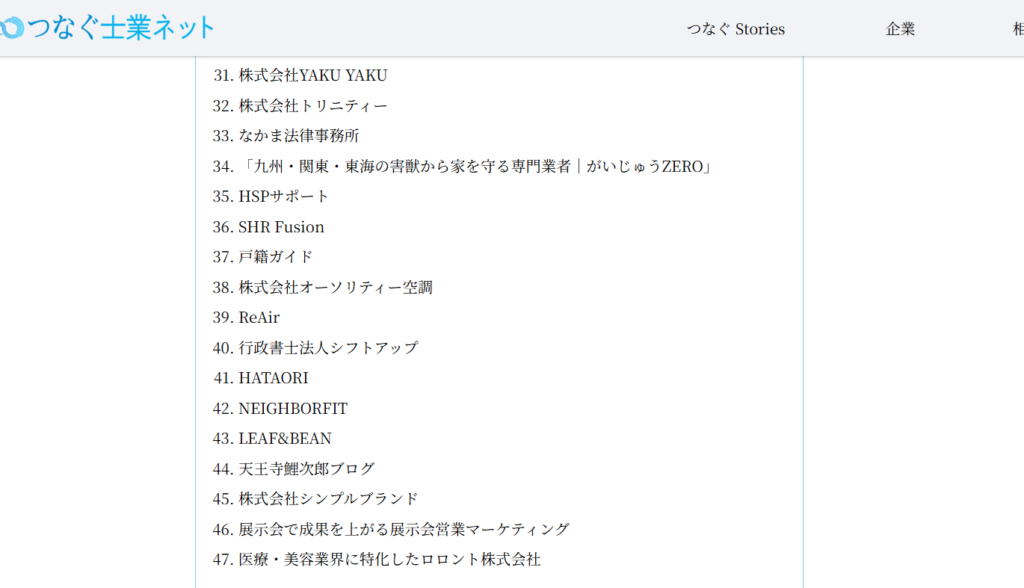Screen dimensions: 1024x588
Task: Visit the 天王寺鯉次郎ブログ link
Action: [306, 468]
